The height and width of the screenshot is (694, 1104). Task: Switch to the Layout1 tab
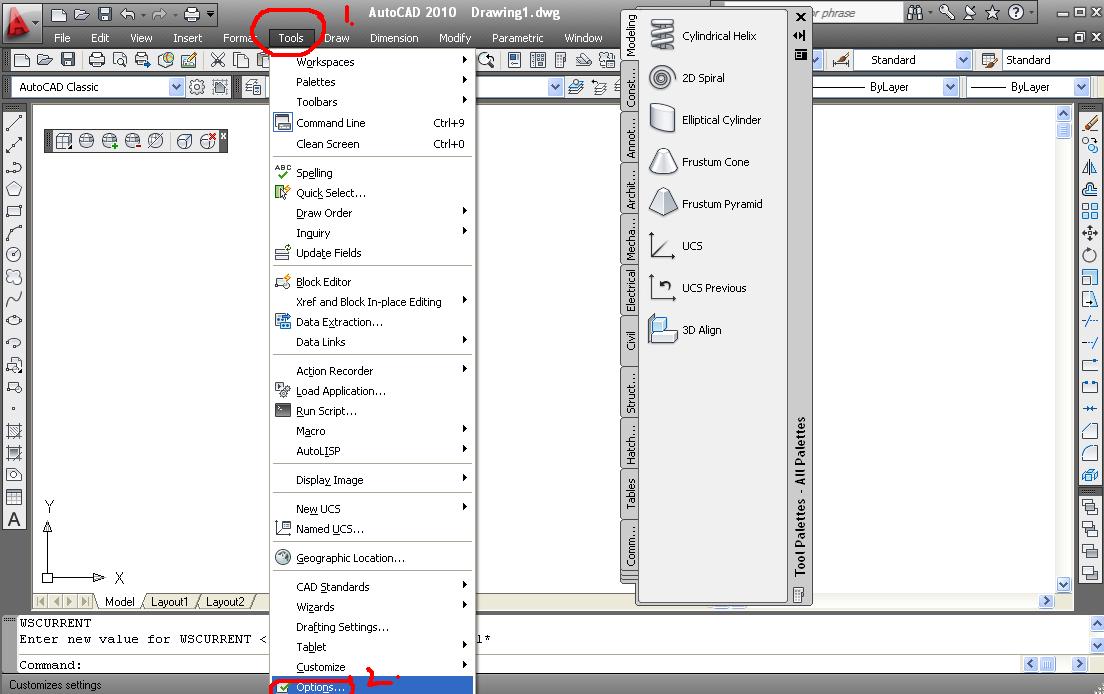[x=169, y=602]
